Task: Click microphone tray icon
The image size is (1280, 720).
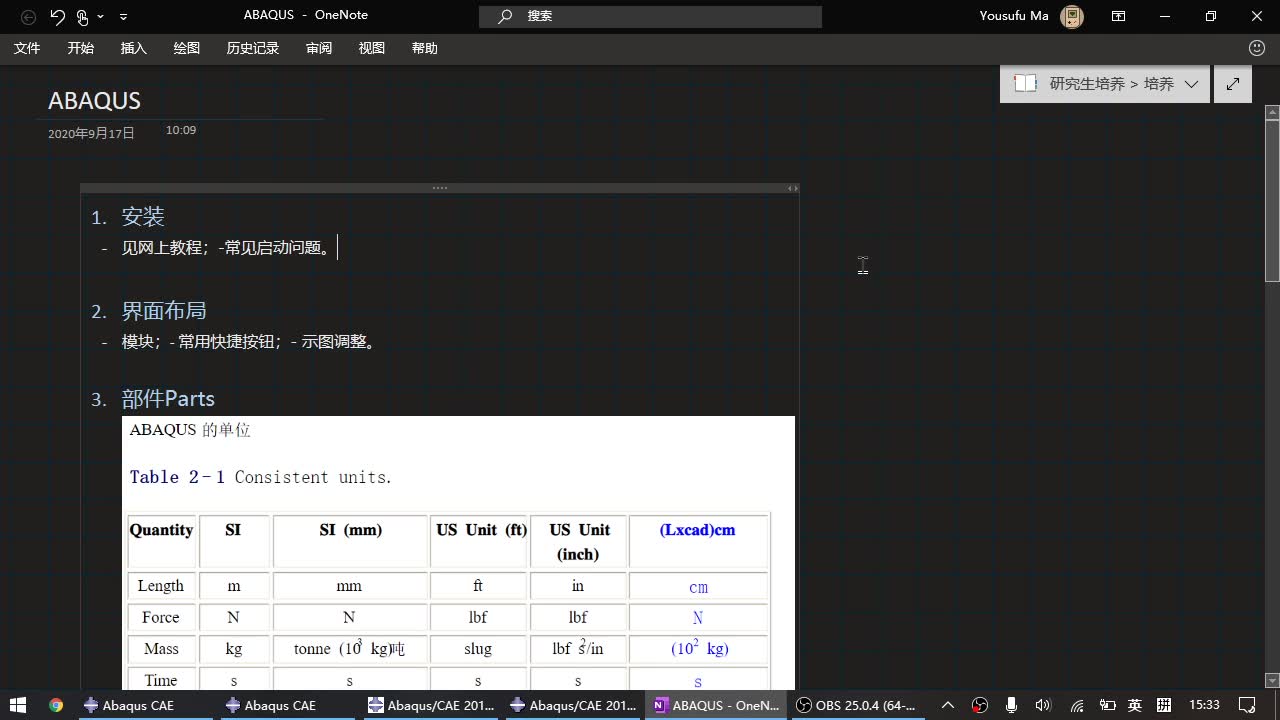Action: coord(1012,705)
